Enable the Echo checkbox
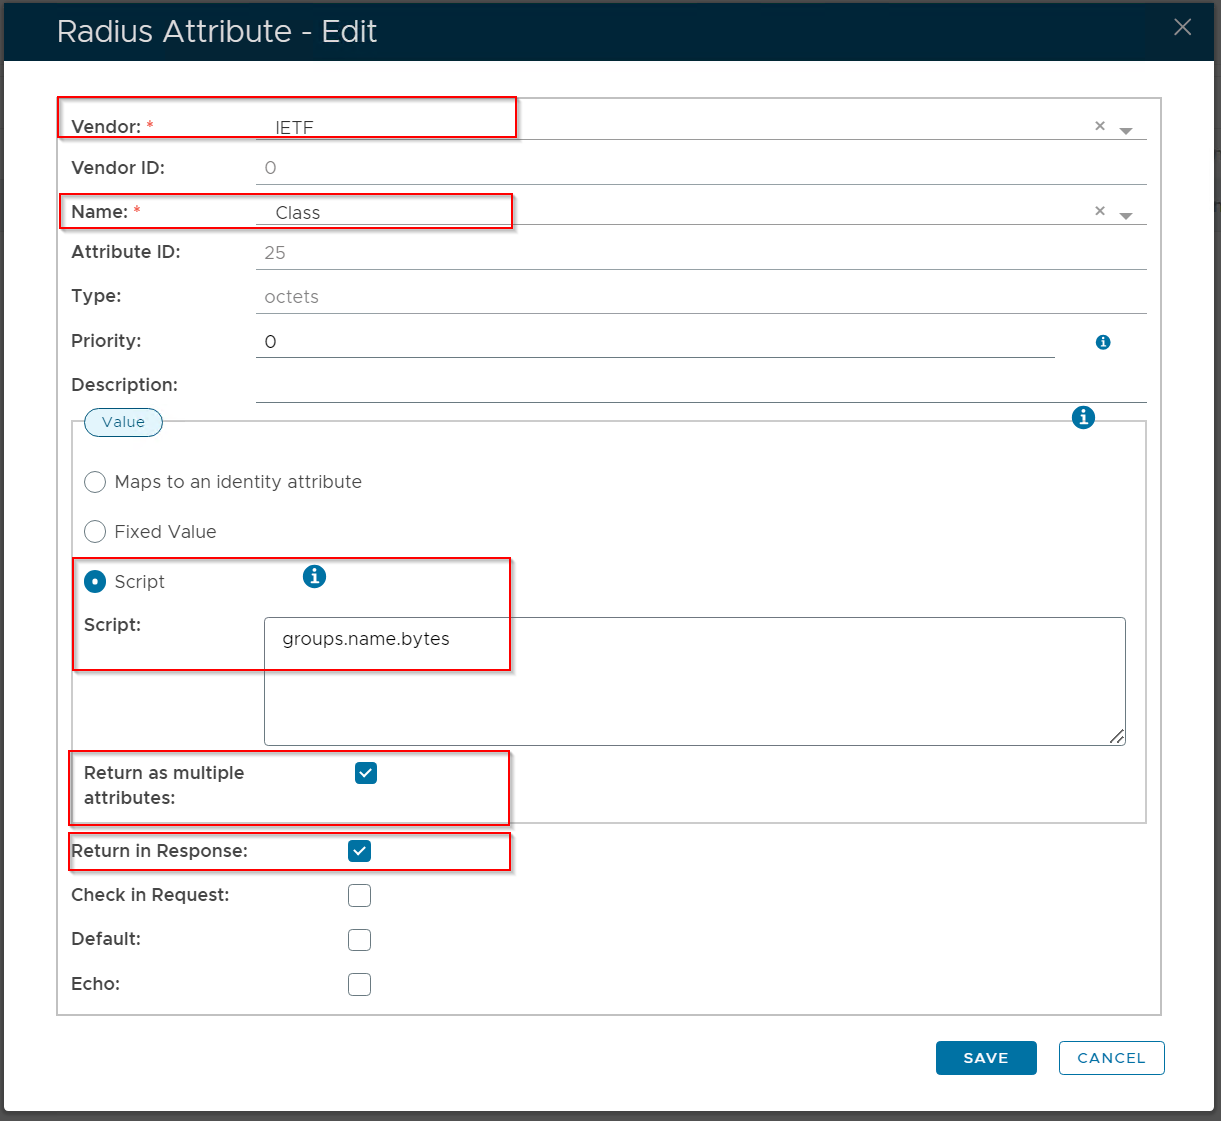This screenshot has height=1121, width=1221. (359, 984)
